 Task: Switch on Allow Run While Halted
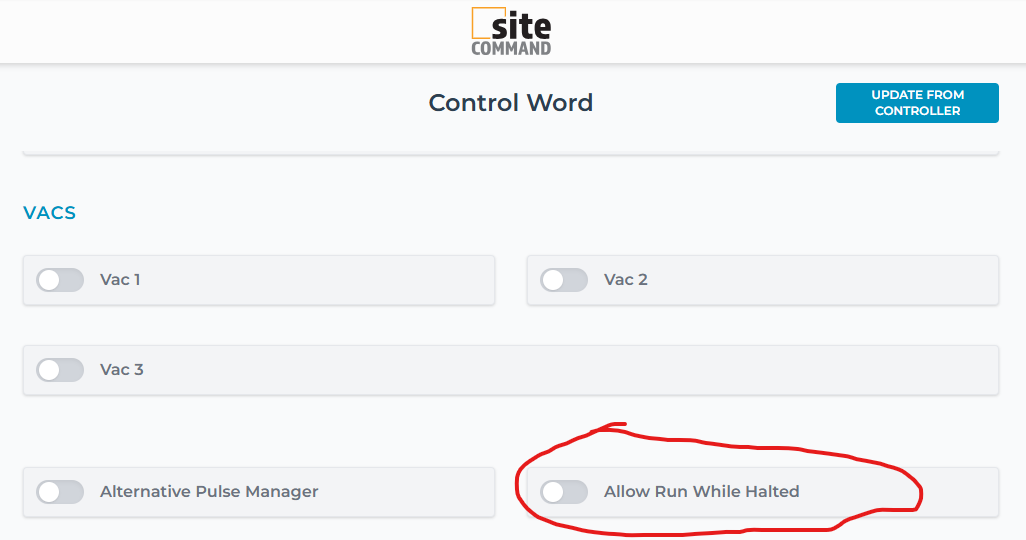(x=564, y=492)
